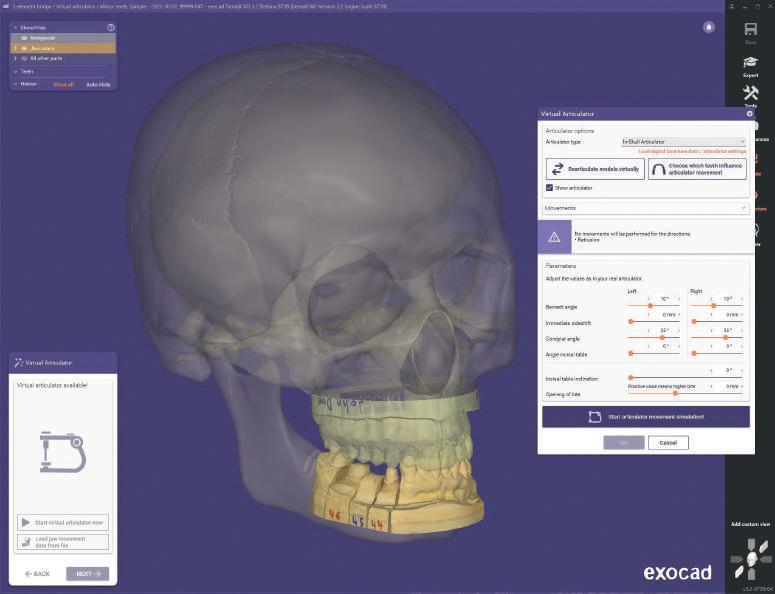Increase left Bennett angle with right arrow
This screenshot has width=775, height=594.
click(x=679, y=299)
